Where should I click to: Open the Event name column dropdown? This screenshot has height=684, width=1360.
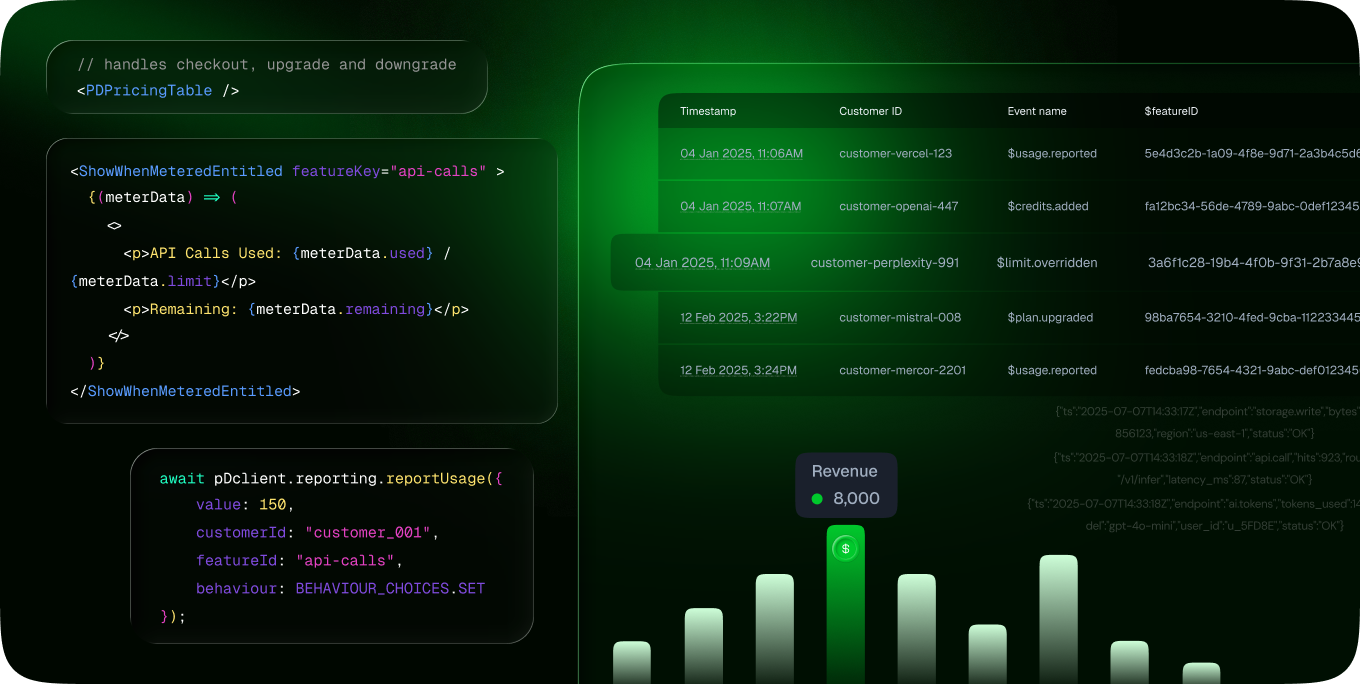[x=1036, y=111]
